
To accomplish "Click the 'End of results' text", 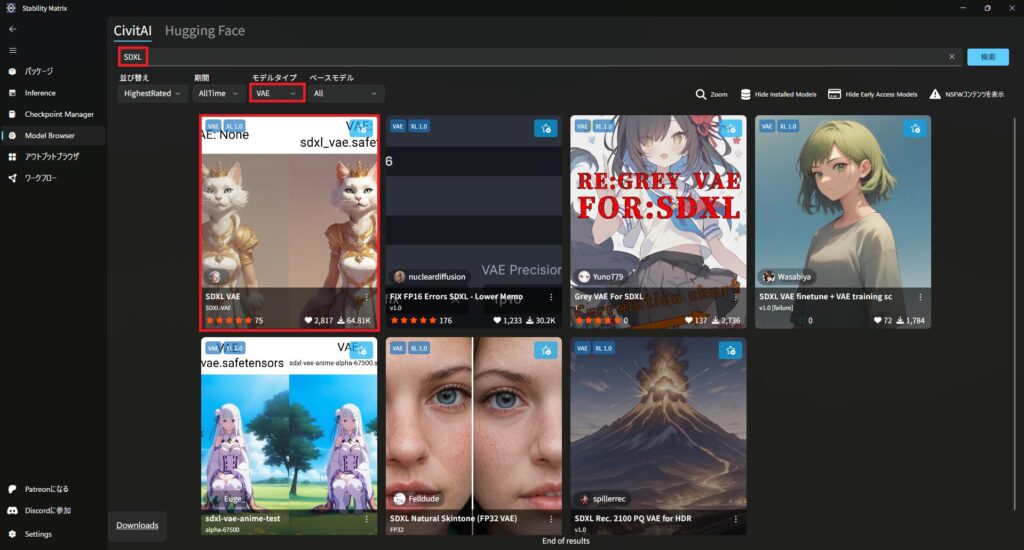I will click(566, 541).
